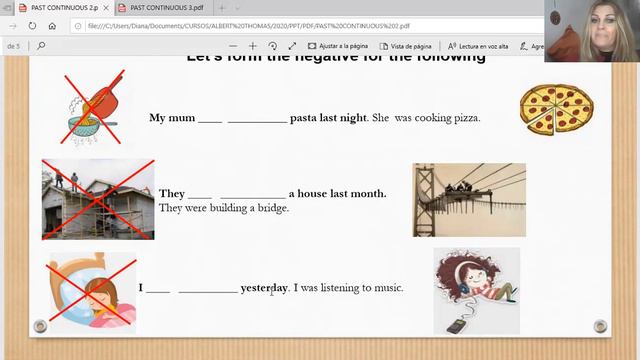Click the pizza picture

(x=557, y=109)
